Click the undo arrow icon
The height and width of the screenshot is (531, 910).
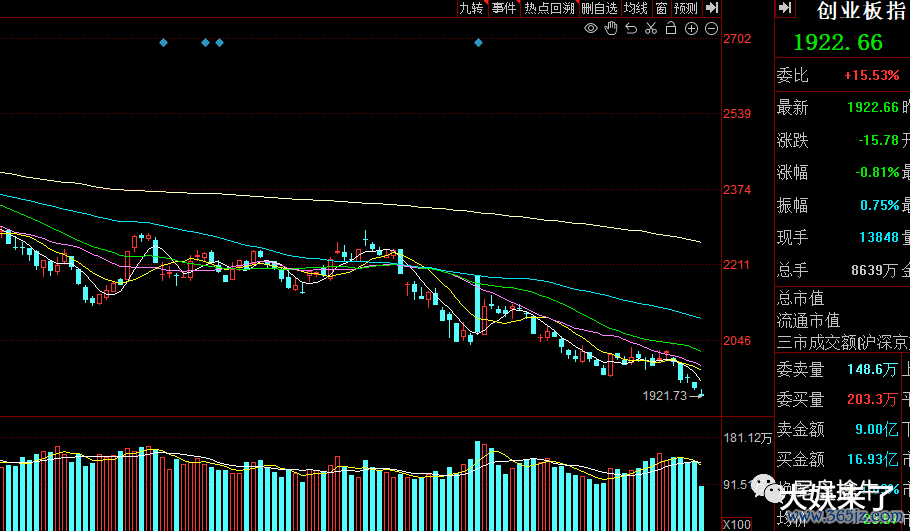click(631, 28)
